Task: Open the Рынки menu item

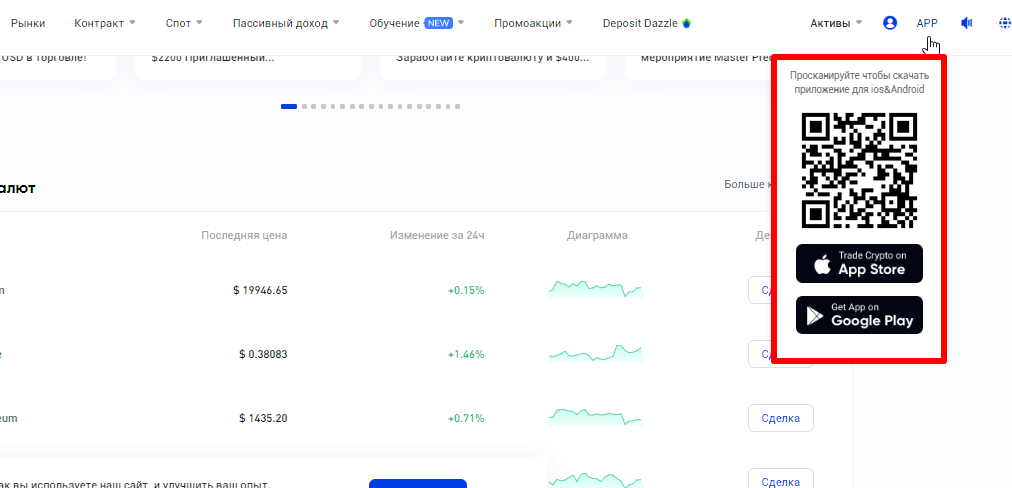Action: pos(28,23)
